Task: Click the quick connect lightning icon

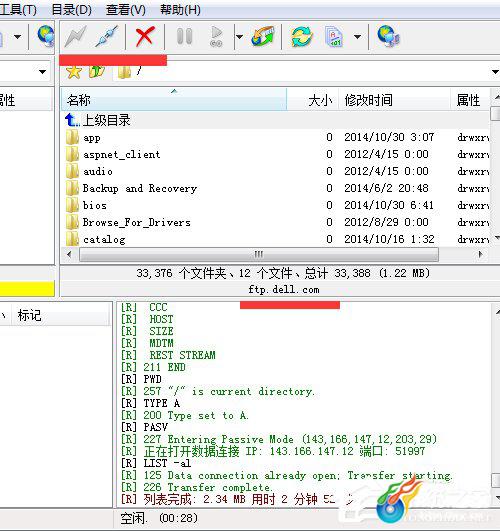Action: tap(75, 36)
